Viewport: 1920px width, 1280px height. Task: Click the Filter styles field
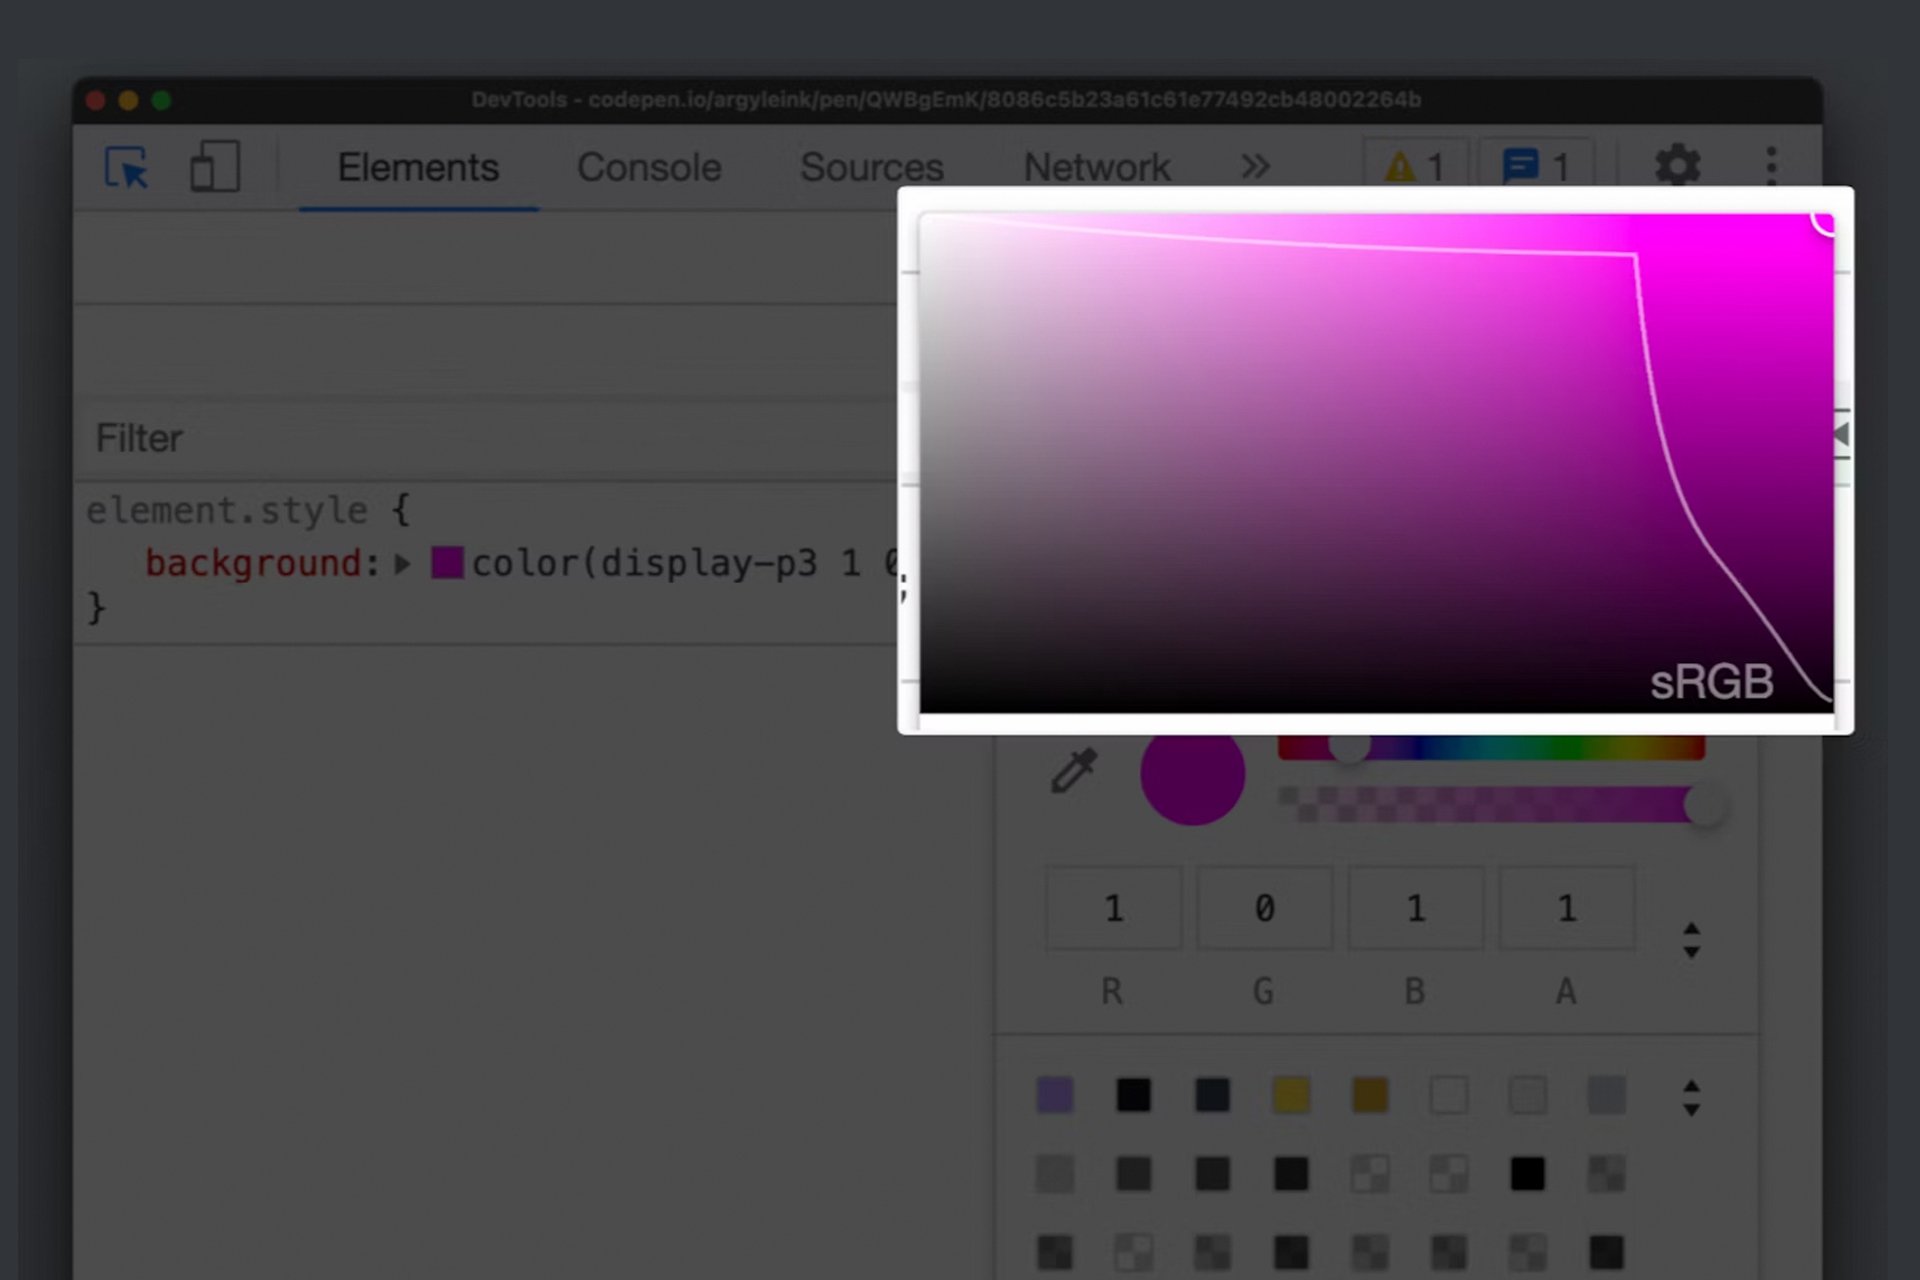click(485, 438)
